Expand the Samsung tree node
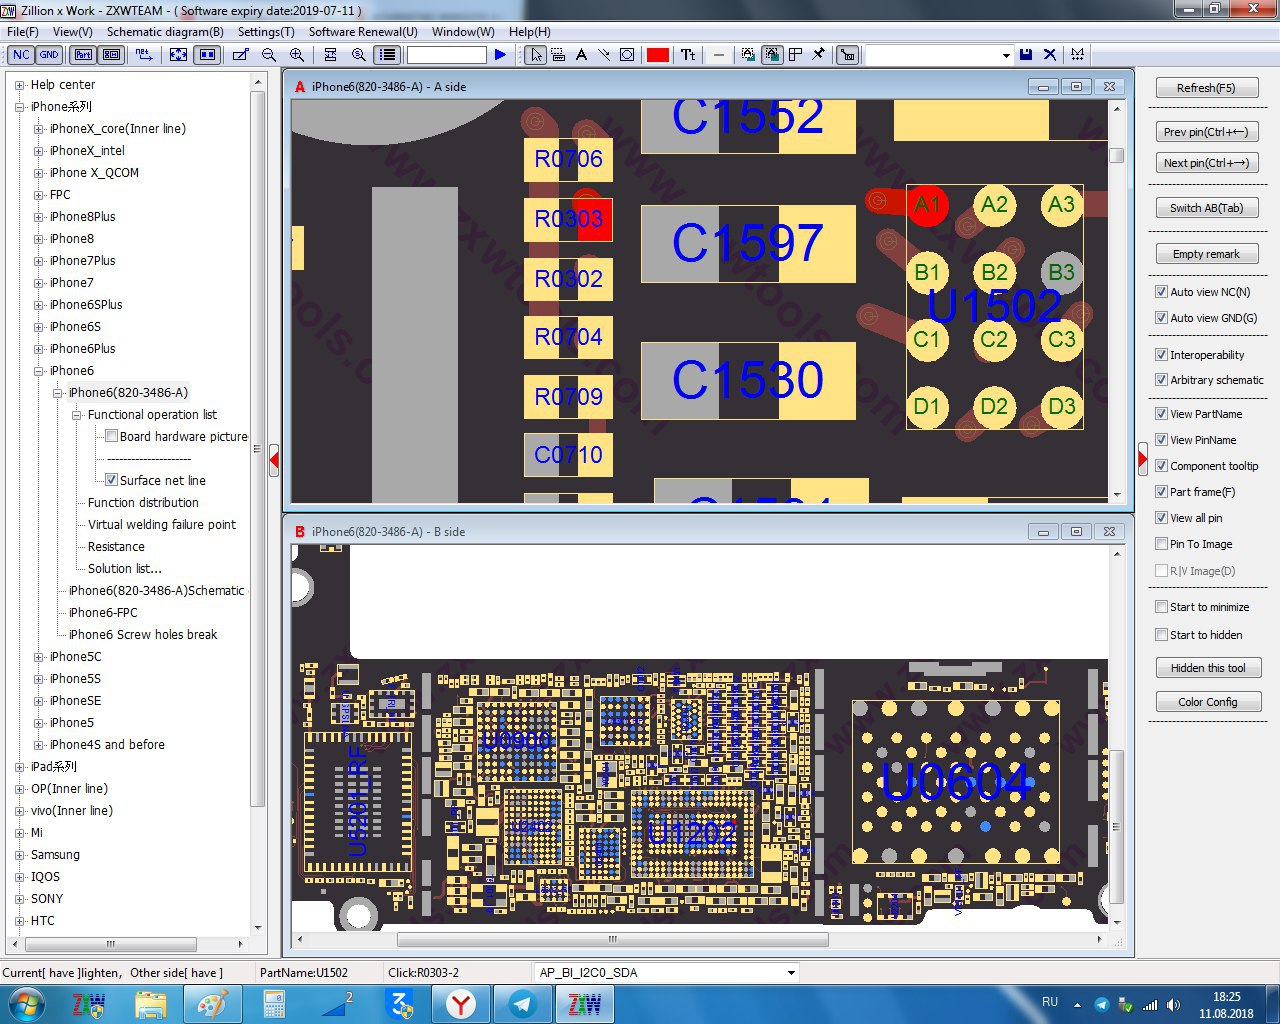This screenshot has width=1280, height=1024. tap(19, 855)
